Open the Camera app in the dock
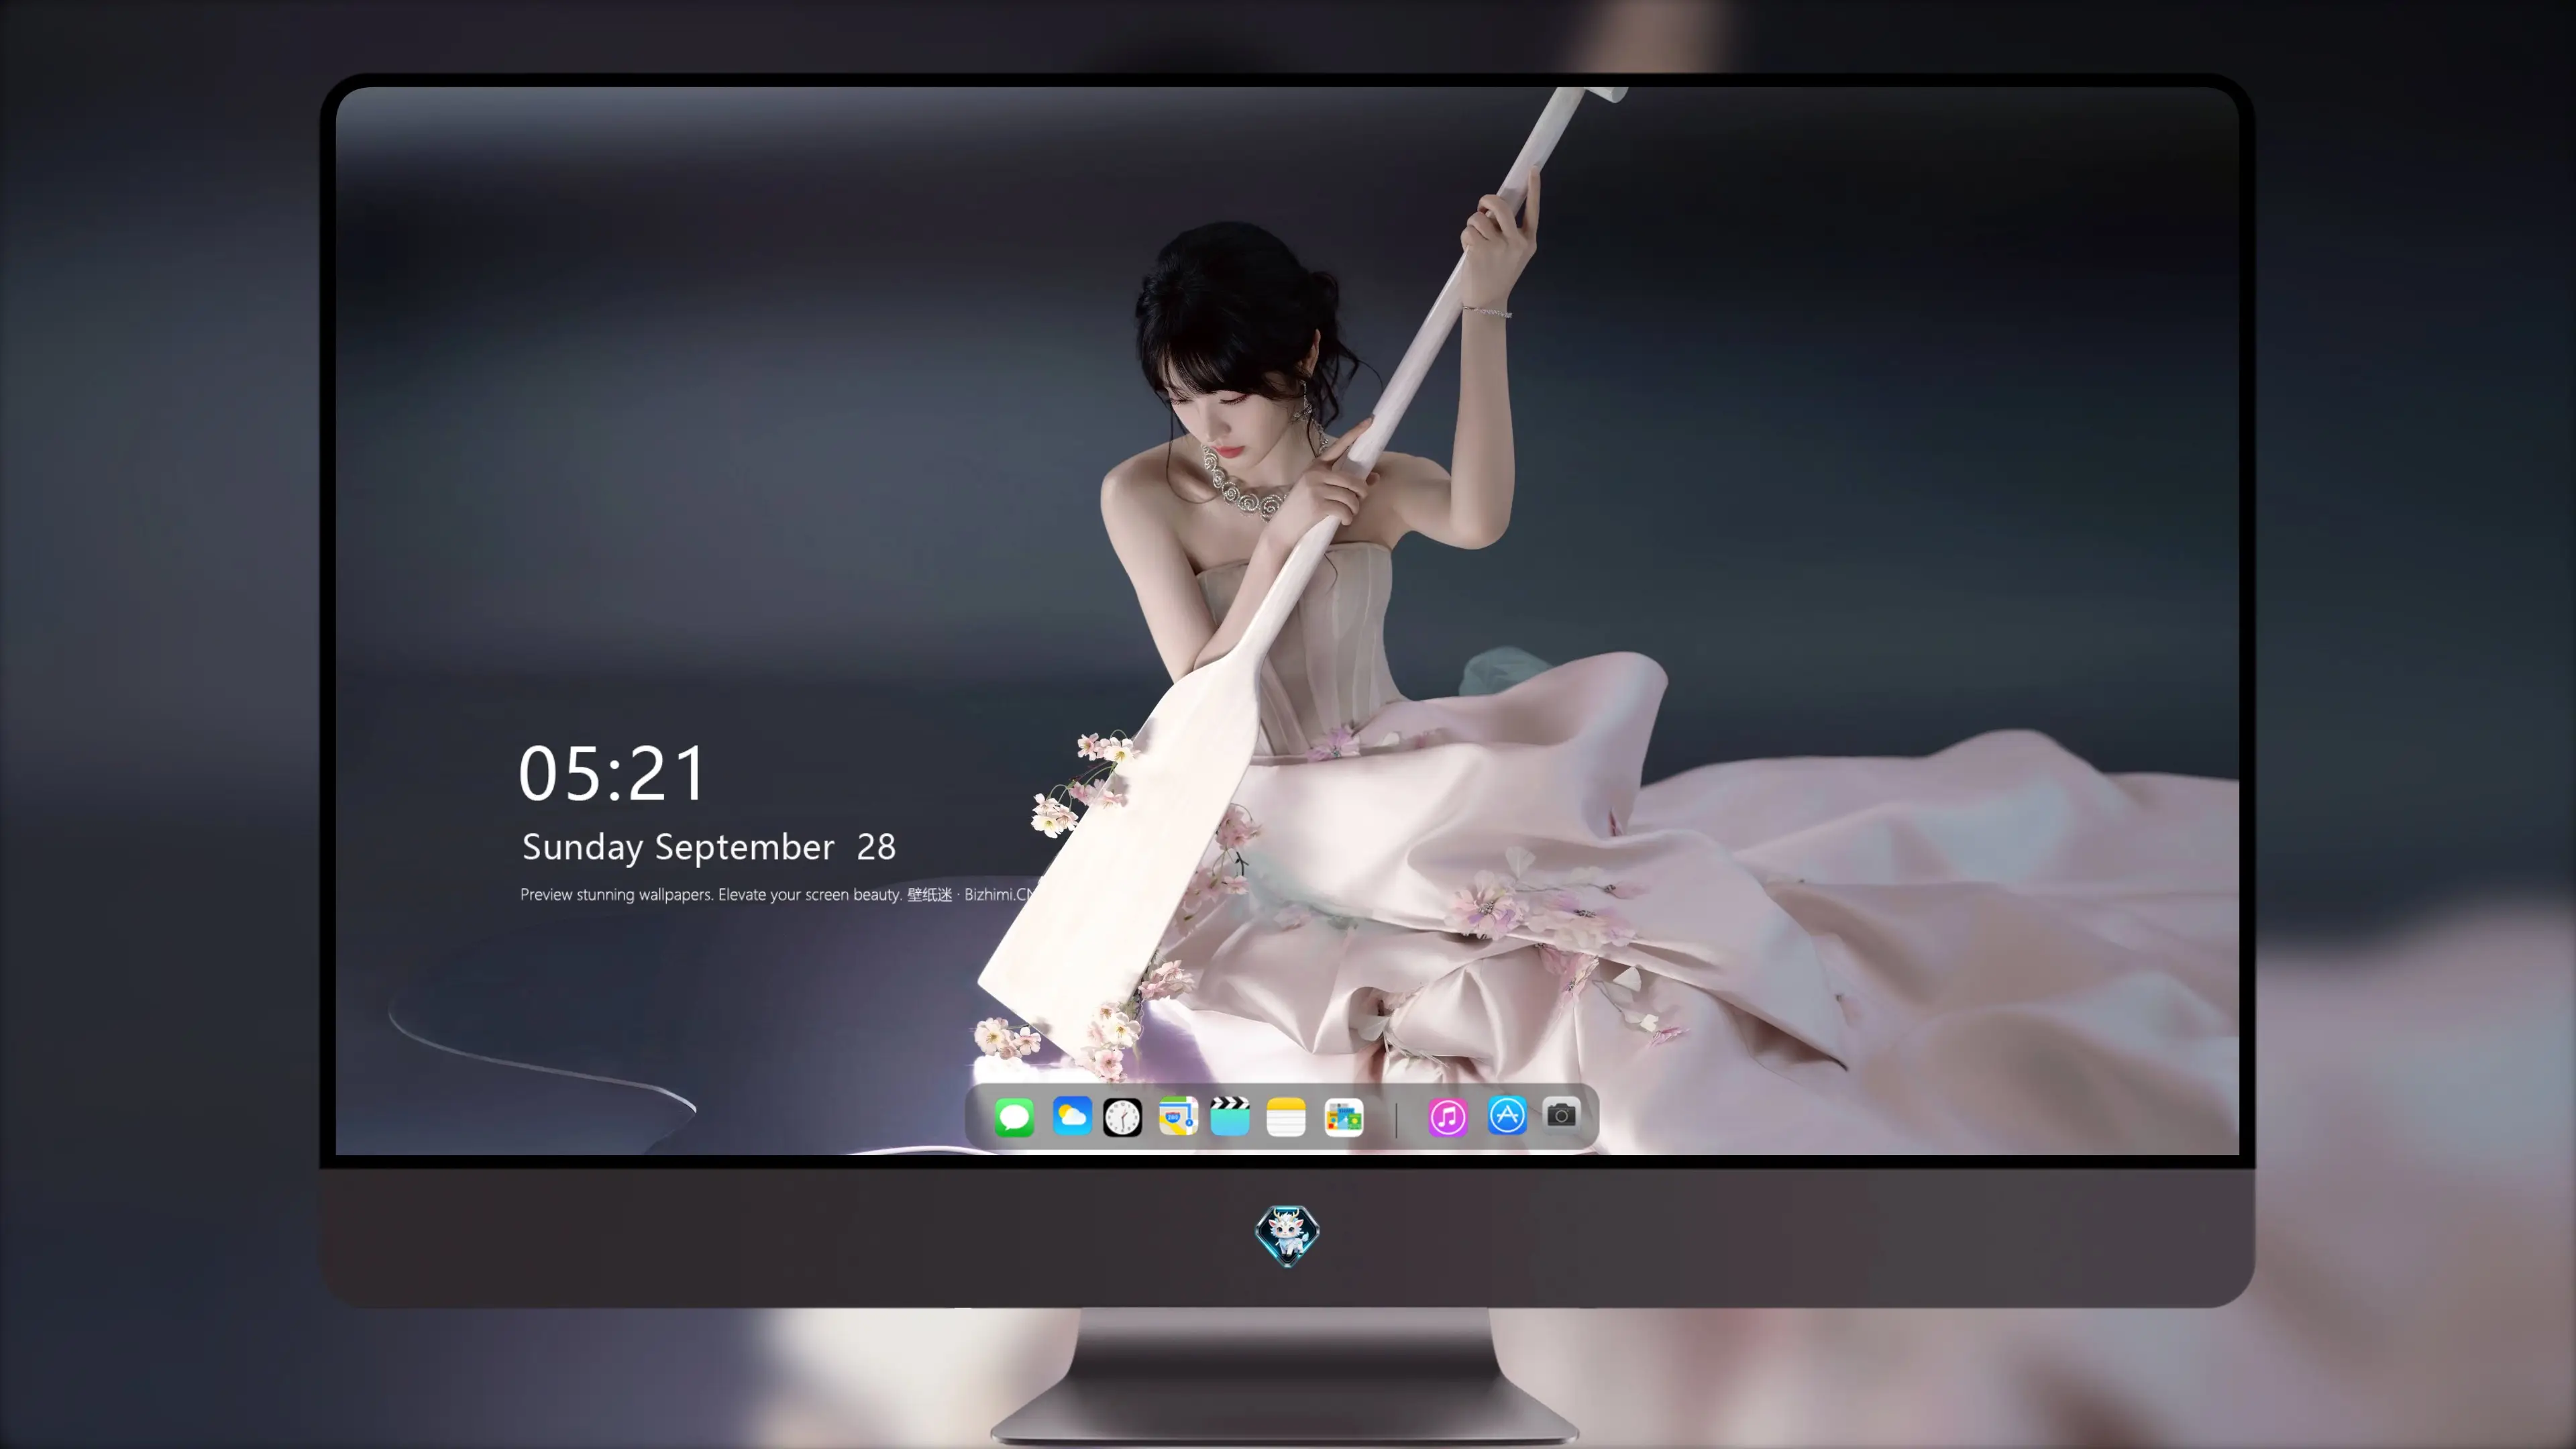Viewport: 2576px width, 1449px height. [1561, 1115]
